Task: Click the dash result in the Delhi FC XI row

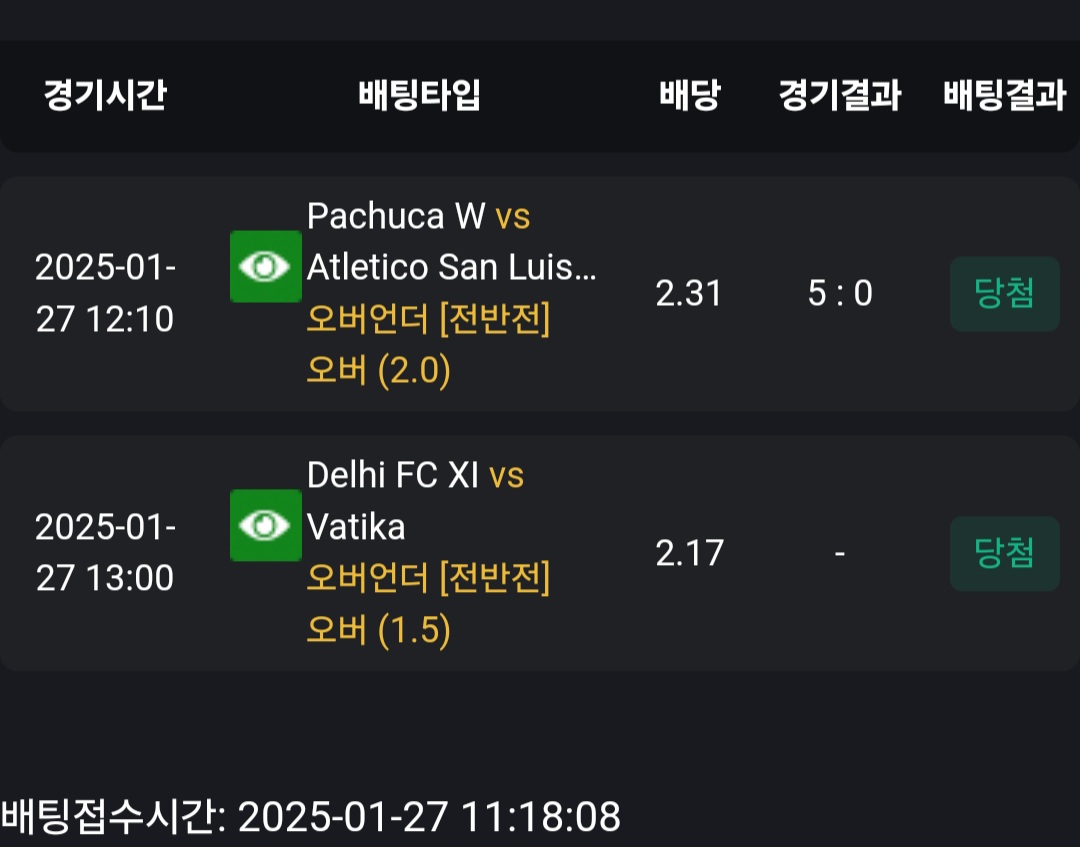Action: coord(839,553)
